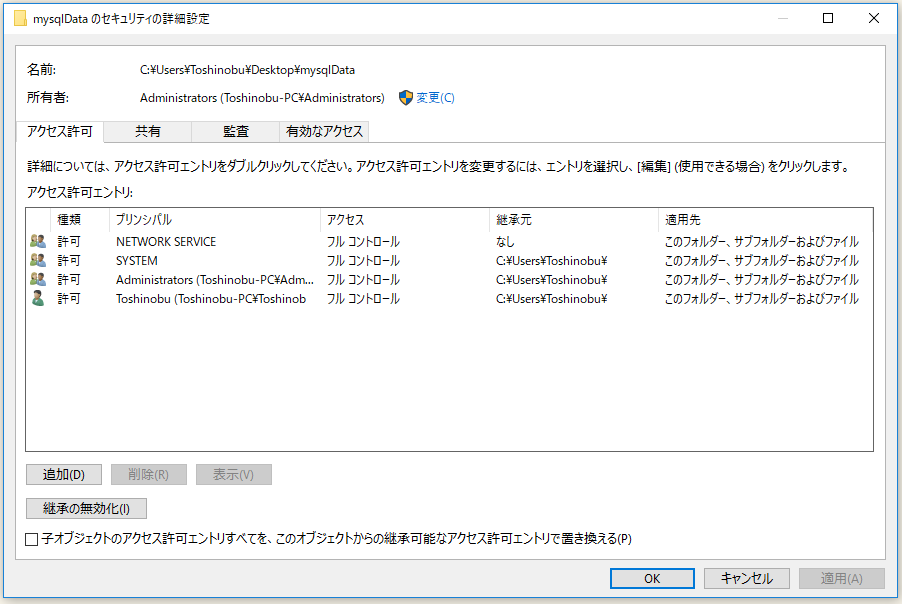Image resolution: width=902 pixels, height=604 pixels.
Task: Select the Toshinobu (Toshinobu-PC¥Toshinob entry
Action: click(211, 299)
